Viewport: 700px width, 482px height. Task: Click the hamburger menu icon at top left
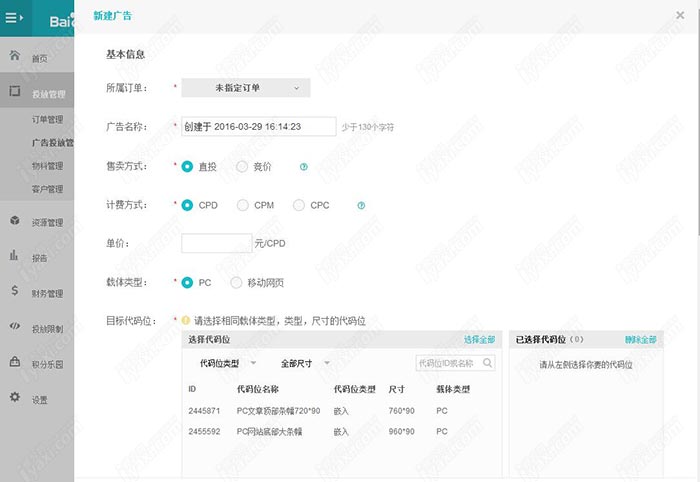pyautogui.click(x=14, y=16)
